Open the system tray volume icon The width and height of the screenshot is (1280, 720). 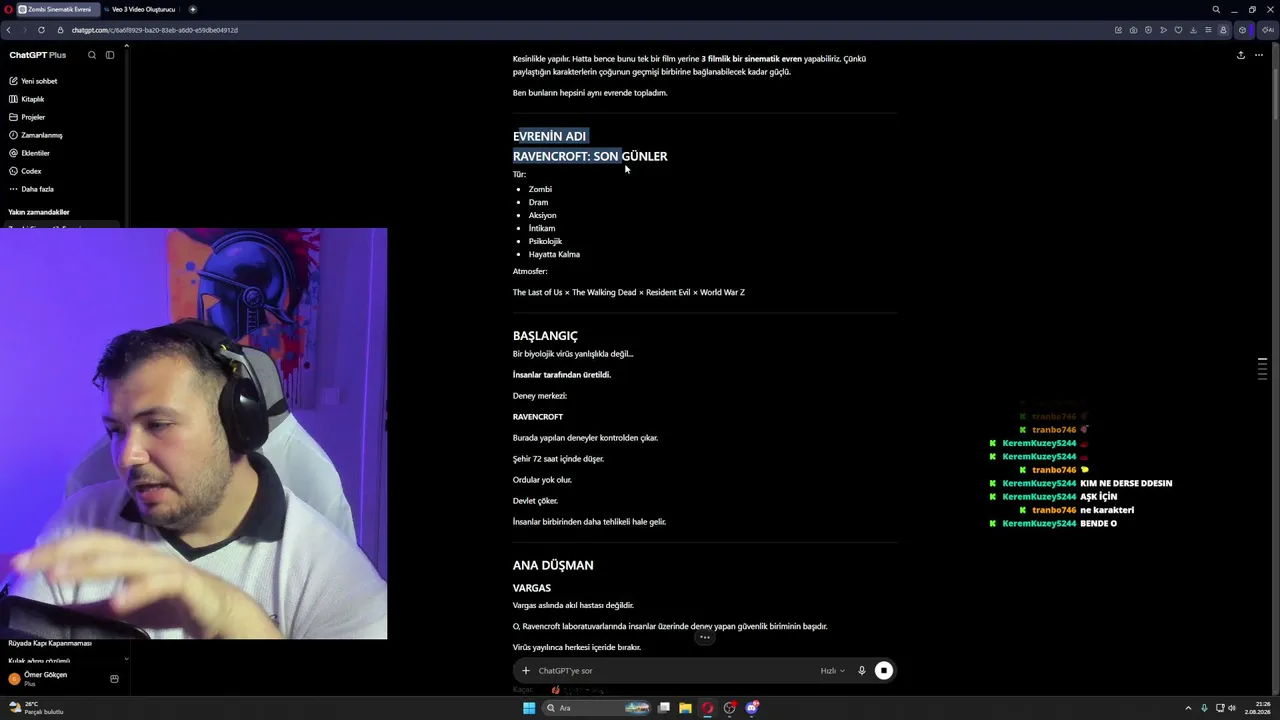coord(1231,708)
